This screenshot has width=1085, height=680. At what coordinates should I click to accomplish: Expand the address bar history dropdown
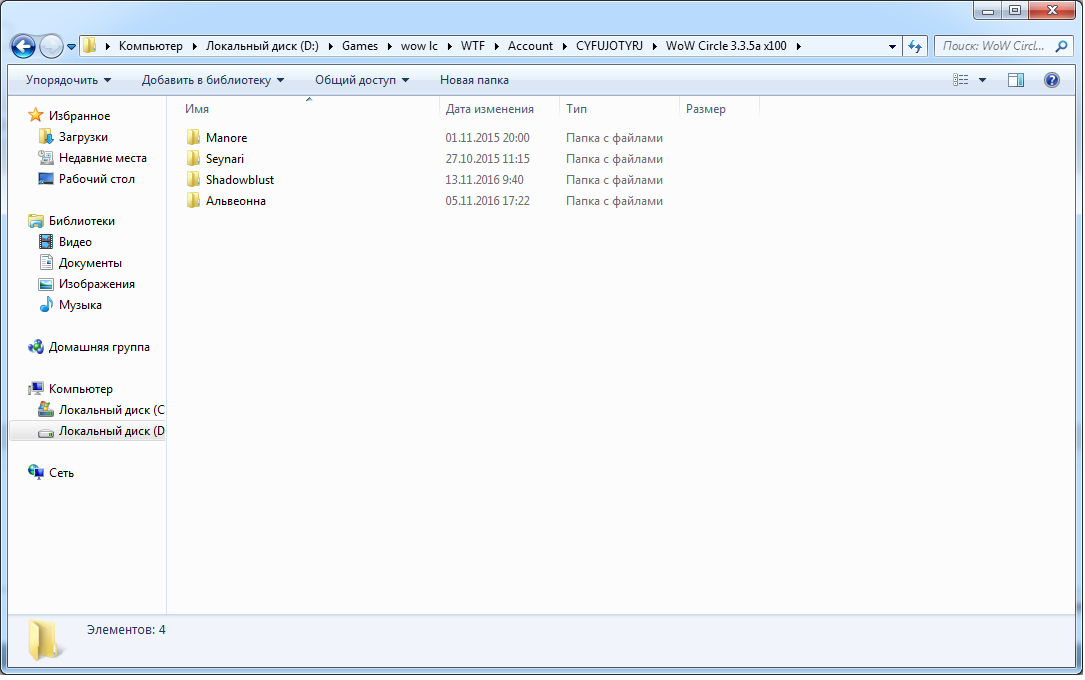tap(892, 46)
